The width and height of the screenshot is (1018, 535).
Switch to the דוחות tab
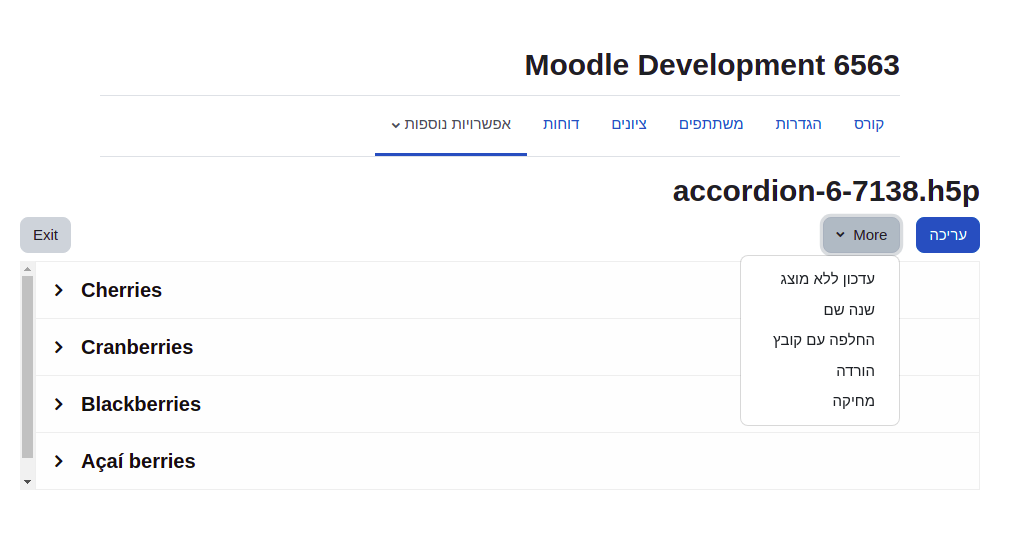coord(561,125)
